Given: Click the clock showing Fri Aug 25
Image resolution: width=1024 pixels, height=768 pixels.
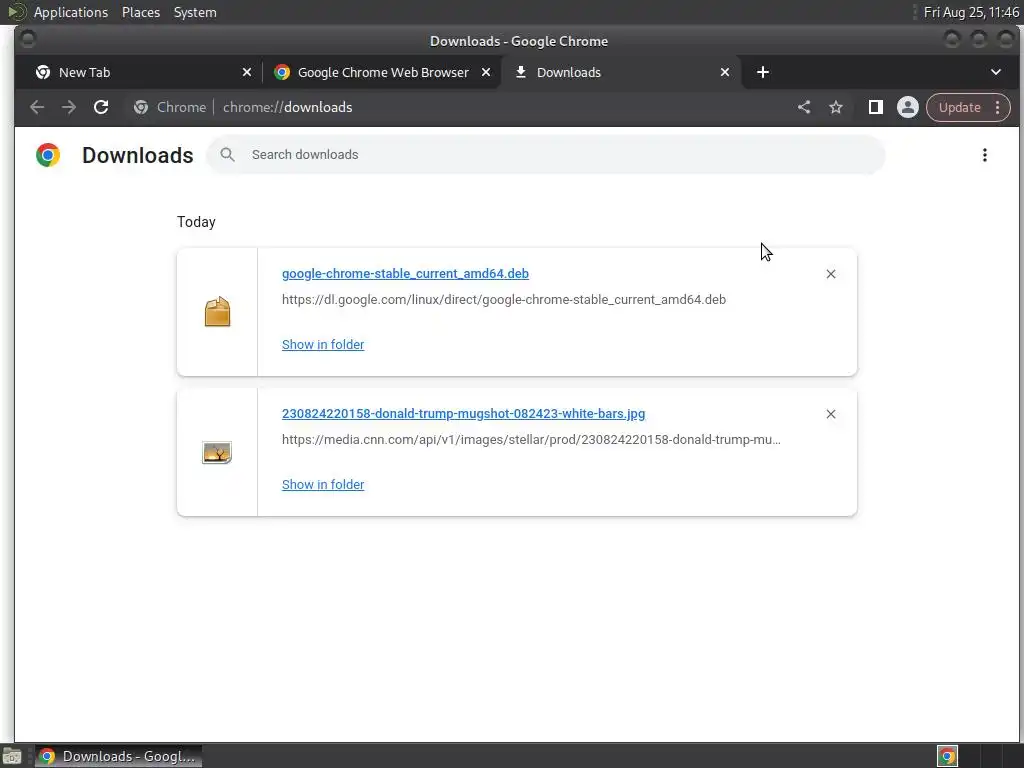Looking at the screenshot, I should 971,12.
